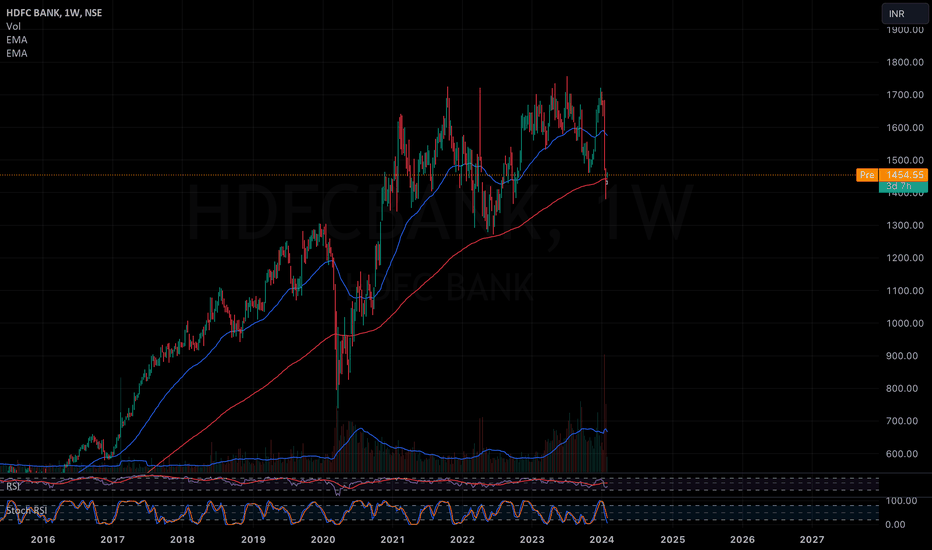
Task: Select the Stoch RSI pane label
Action: pyautogui.click(x=26, y=511)
